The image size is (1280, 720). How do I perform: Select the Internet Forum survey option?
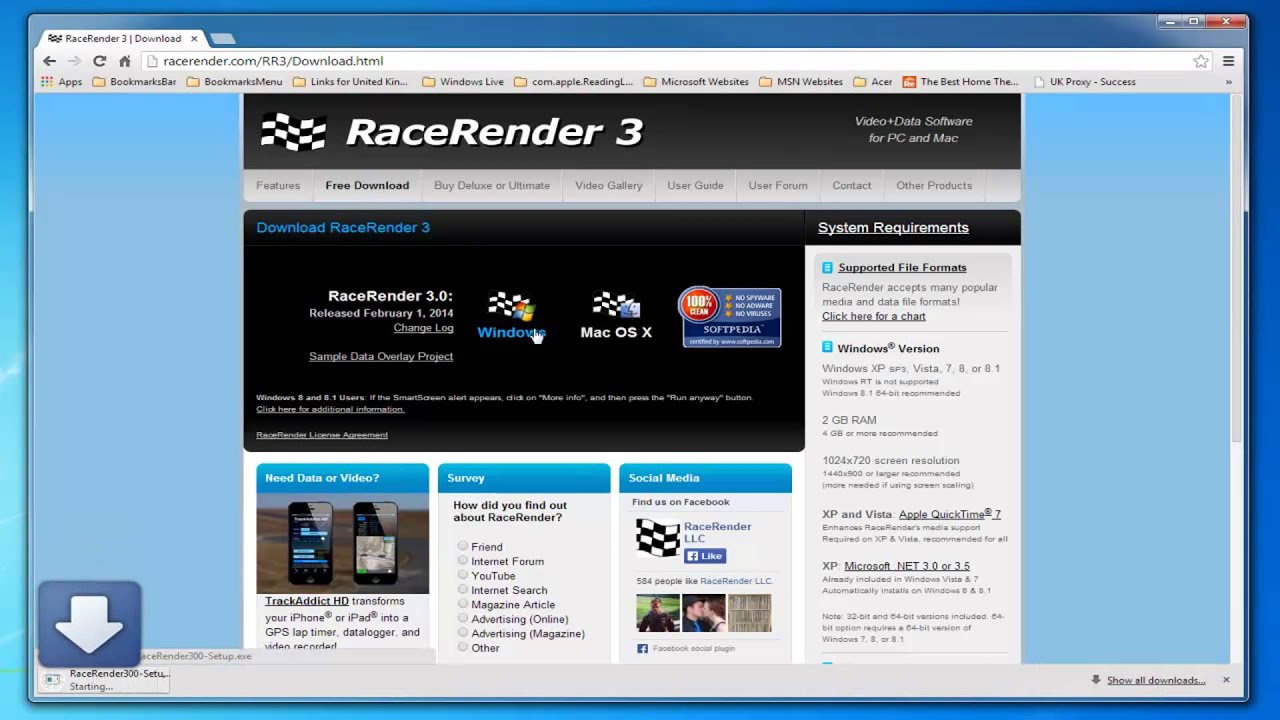pos(463,560)
